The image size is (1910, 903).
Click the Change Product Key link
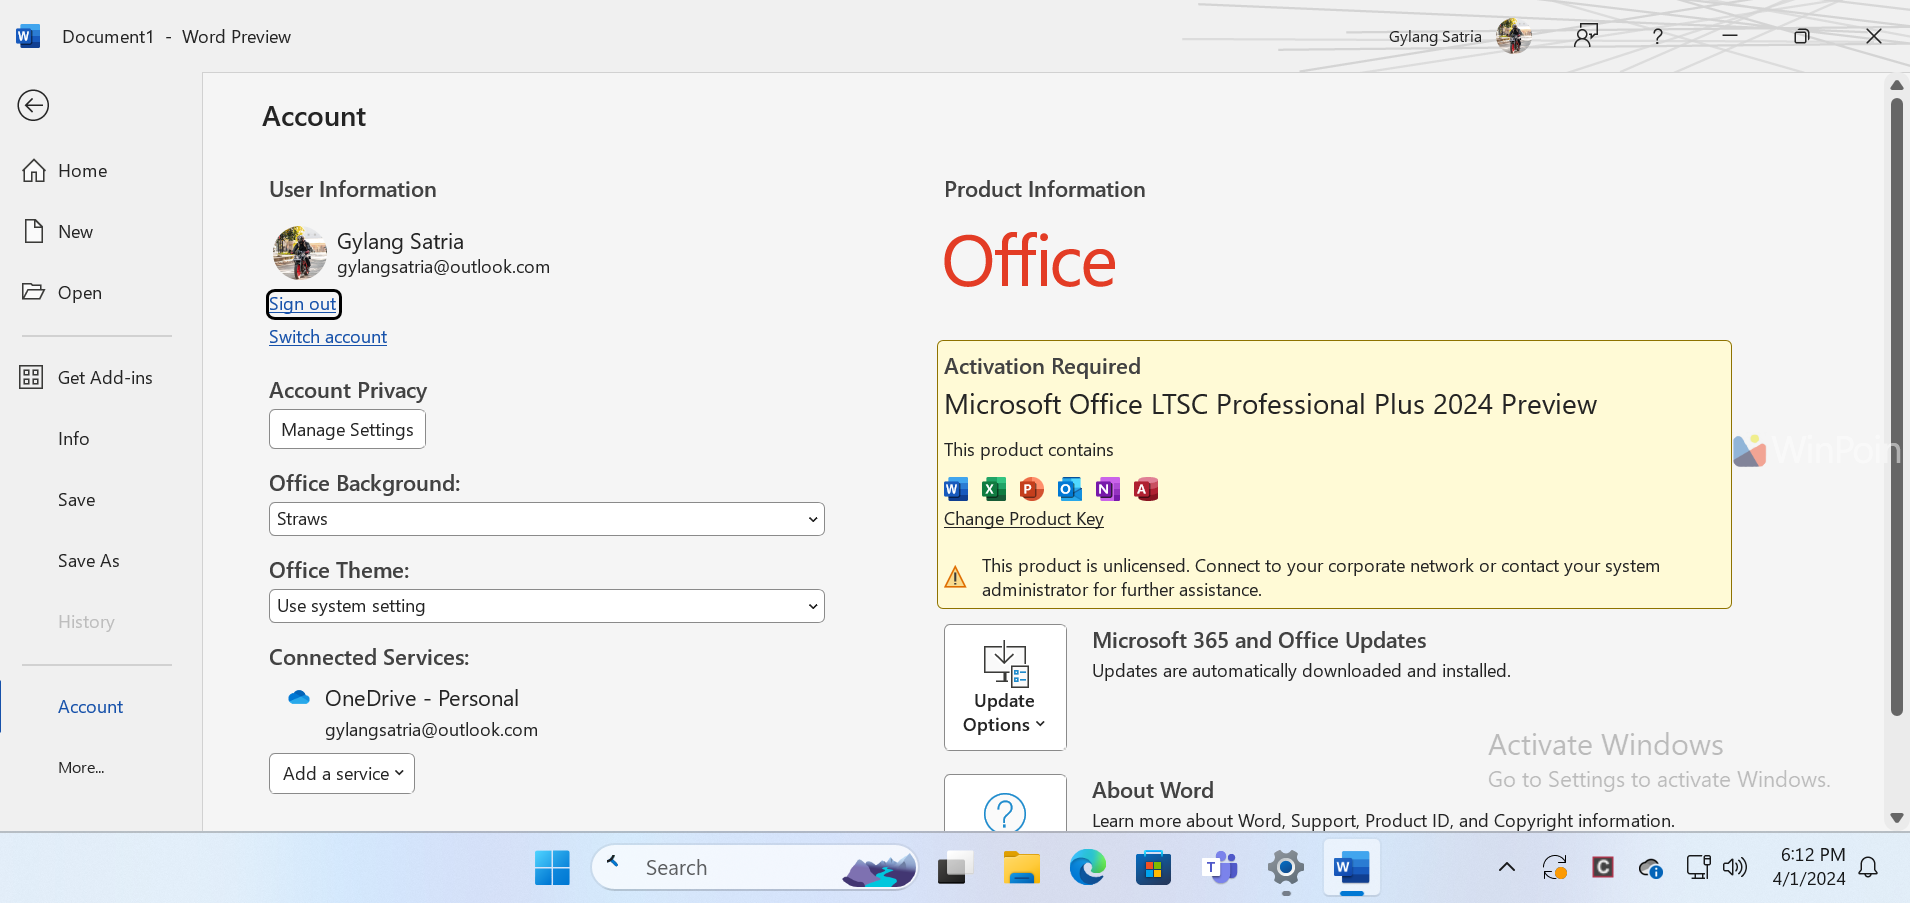pyautogui.click(x=1023, y=519)
